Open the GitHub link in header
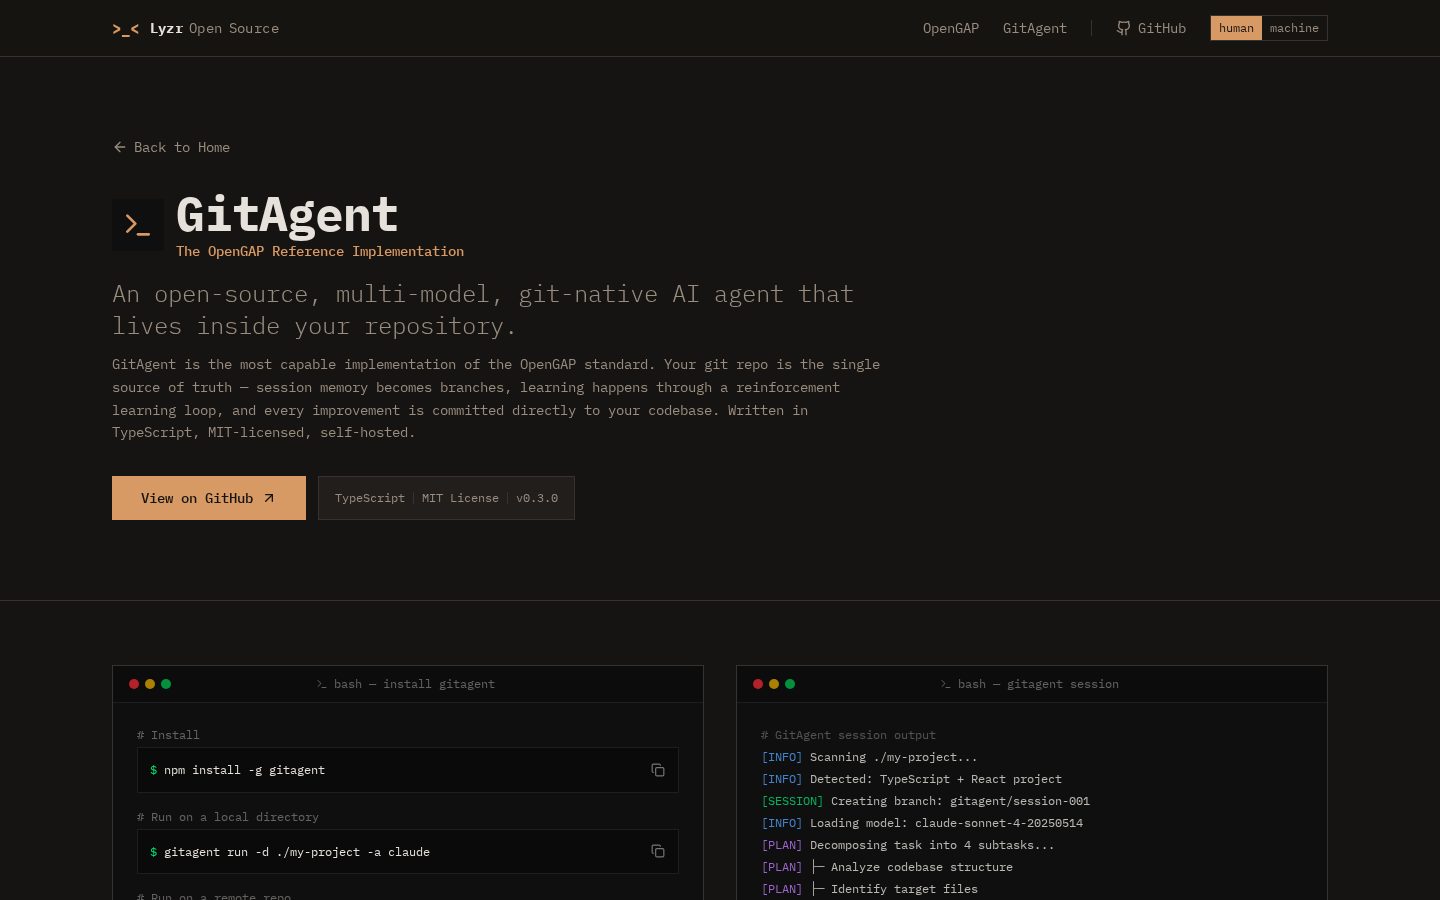The image size is (1440, 900). coord(1151,29)
